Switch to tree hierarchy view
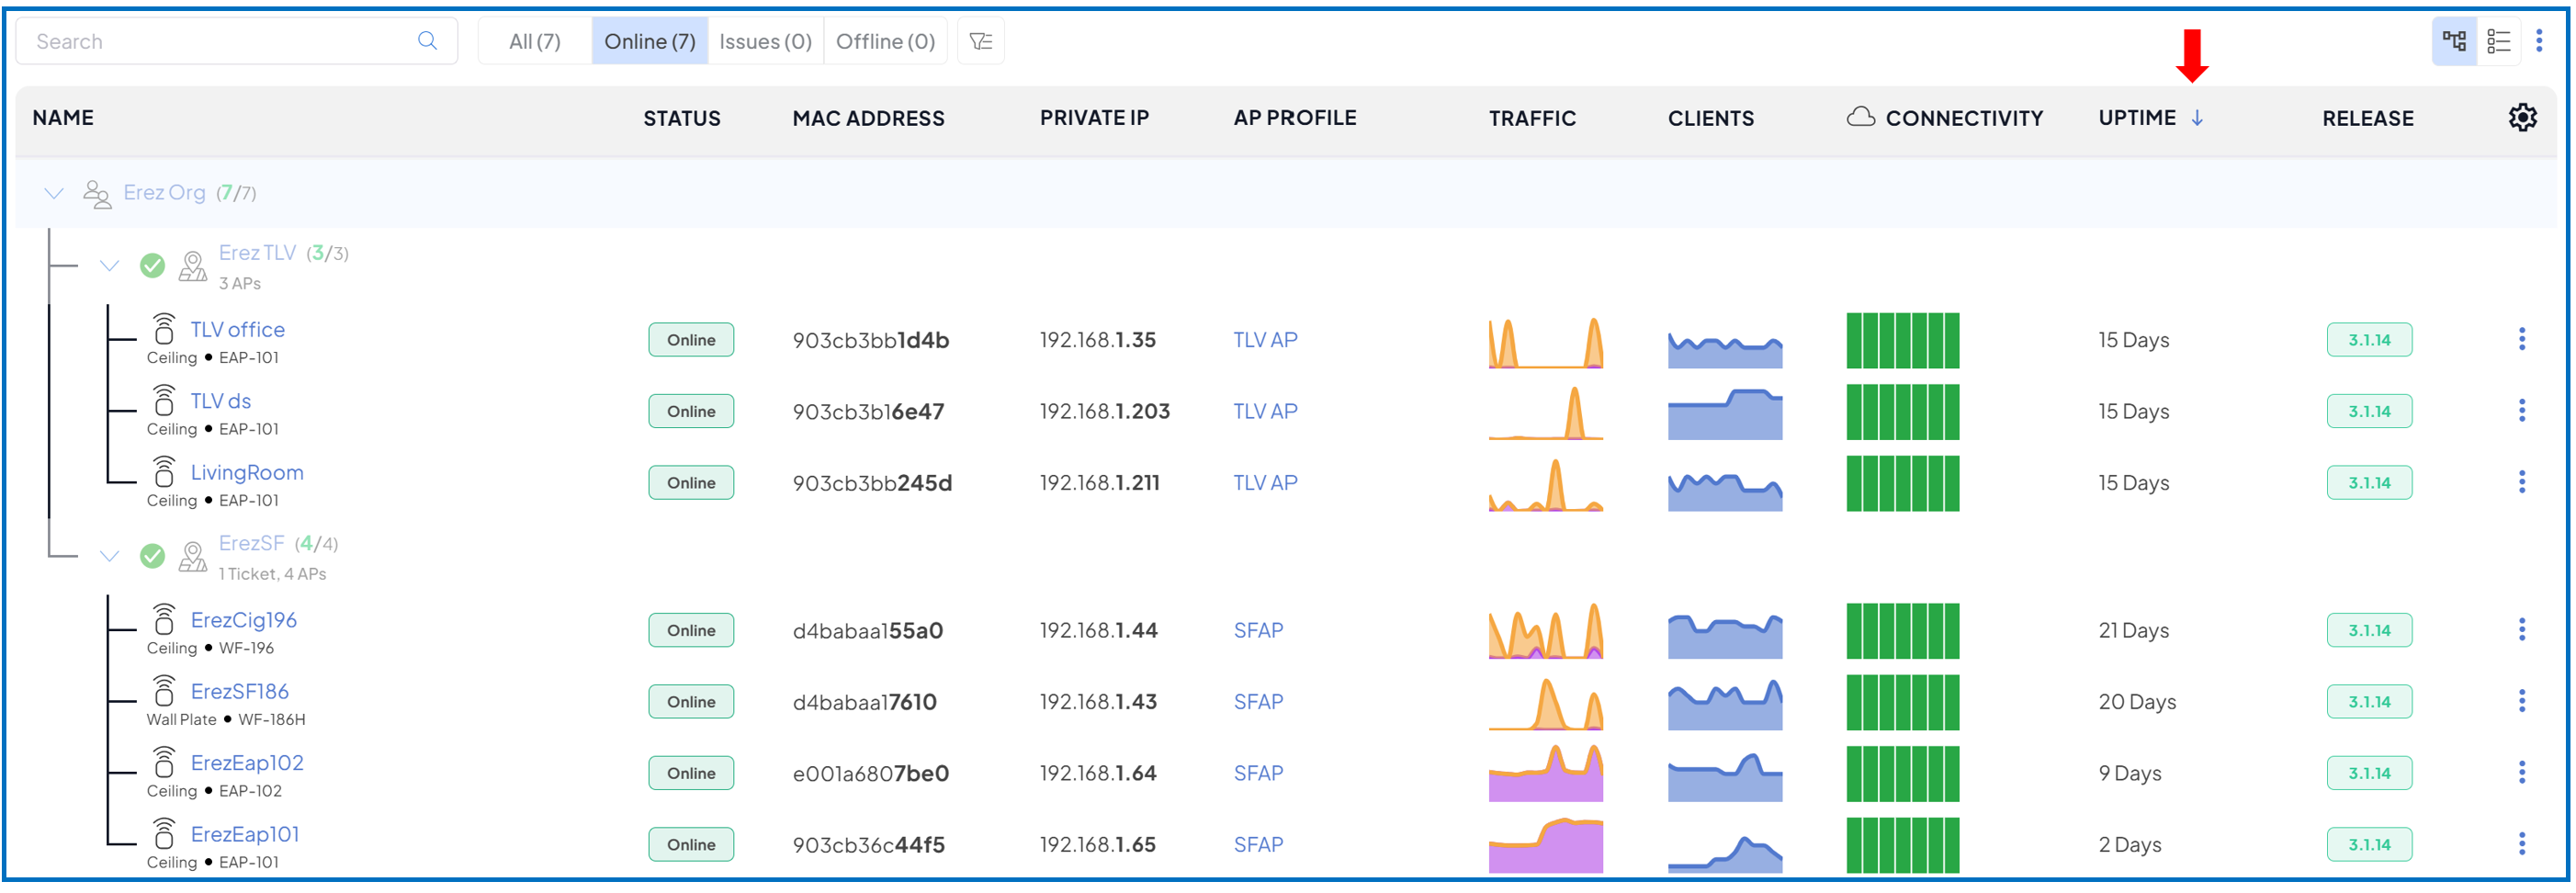Screen dimensions: 2576x893 coord(2454,41)
